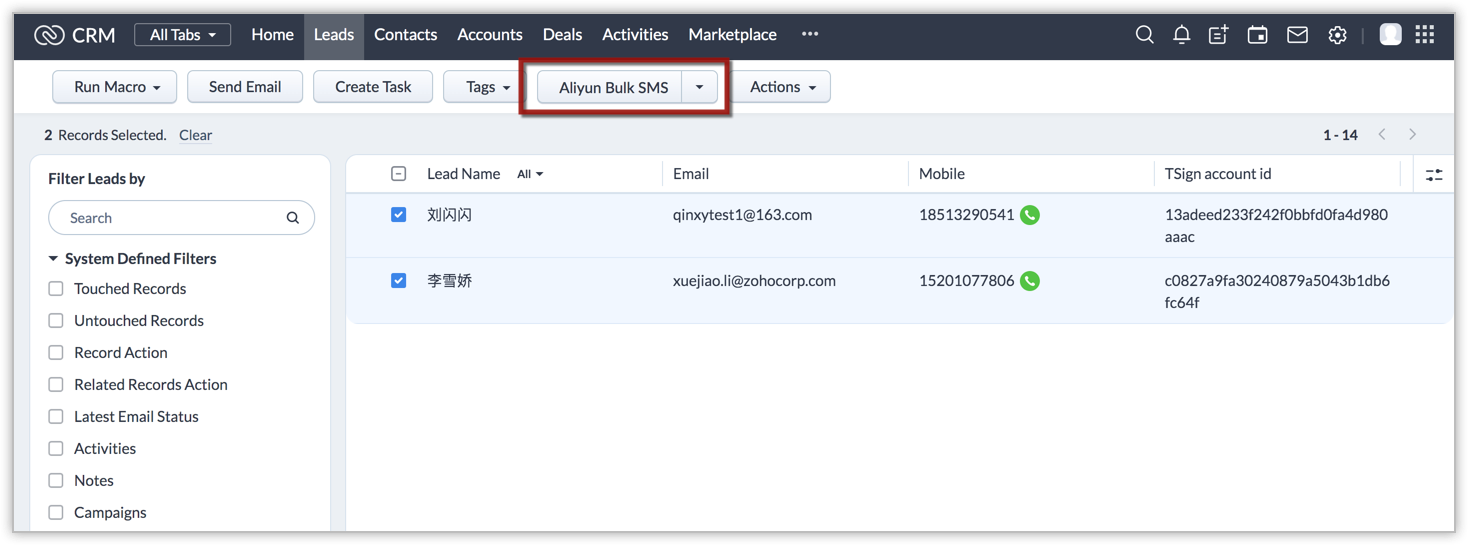
Task: Open the Lead Name All dropdown
Action: click(530, 174)
